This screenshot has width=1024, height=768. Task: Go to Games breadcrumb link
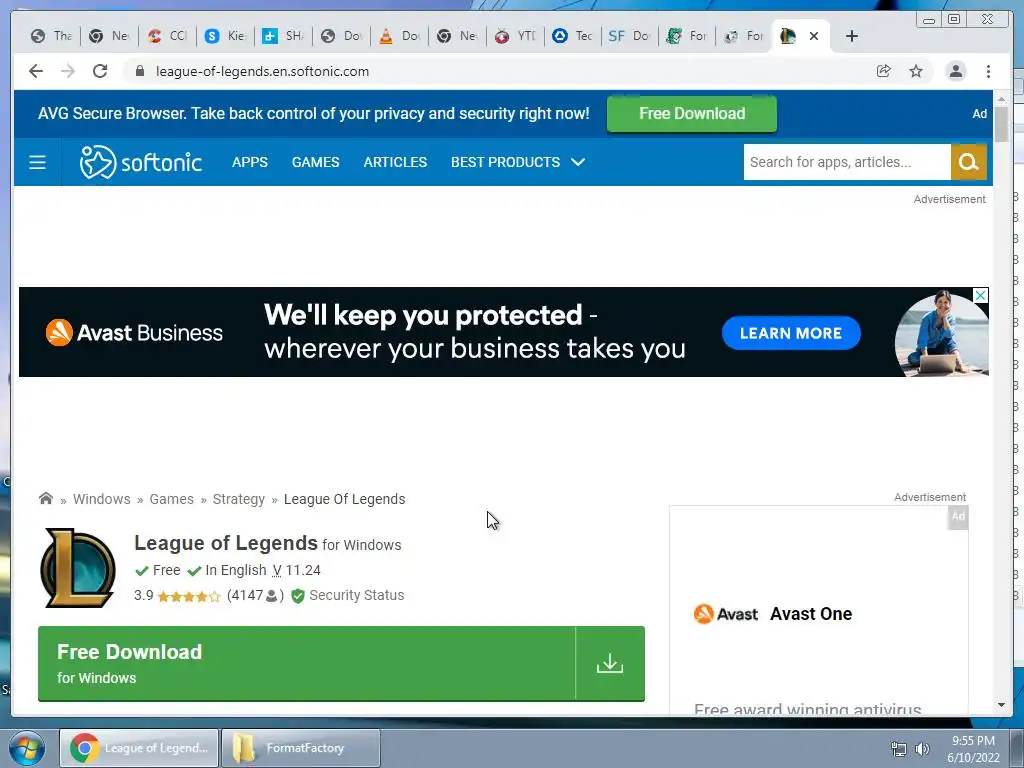pos(172,499)
